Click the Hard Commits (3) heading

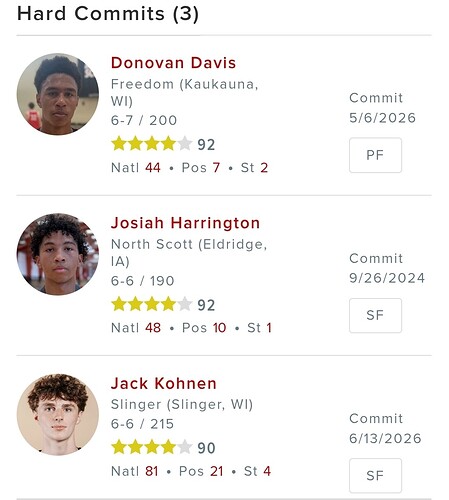(108, 14)
